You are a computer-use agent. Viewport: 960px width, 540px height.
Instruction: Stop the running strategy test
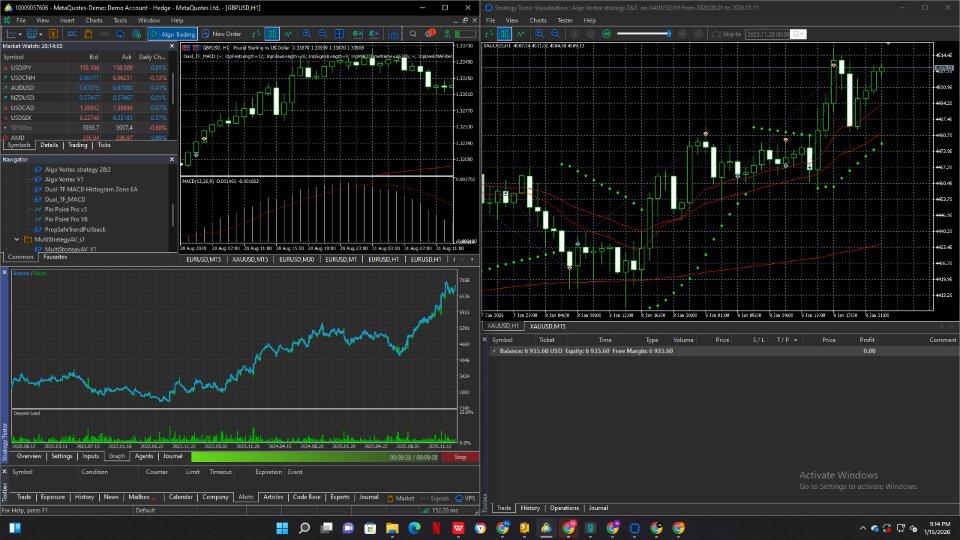(460, 457)
